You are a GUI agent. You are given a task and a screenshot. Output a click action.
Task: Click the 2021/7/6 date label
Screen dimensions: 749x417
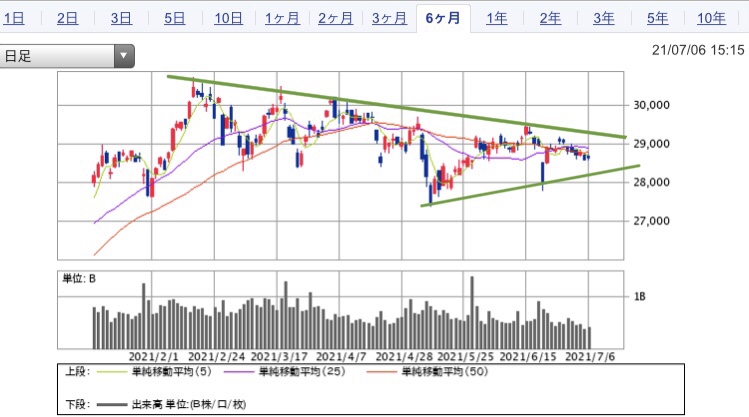(590, 357)
